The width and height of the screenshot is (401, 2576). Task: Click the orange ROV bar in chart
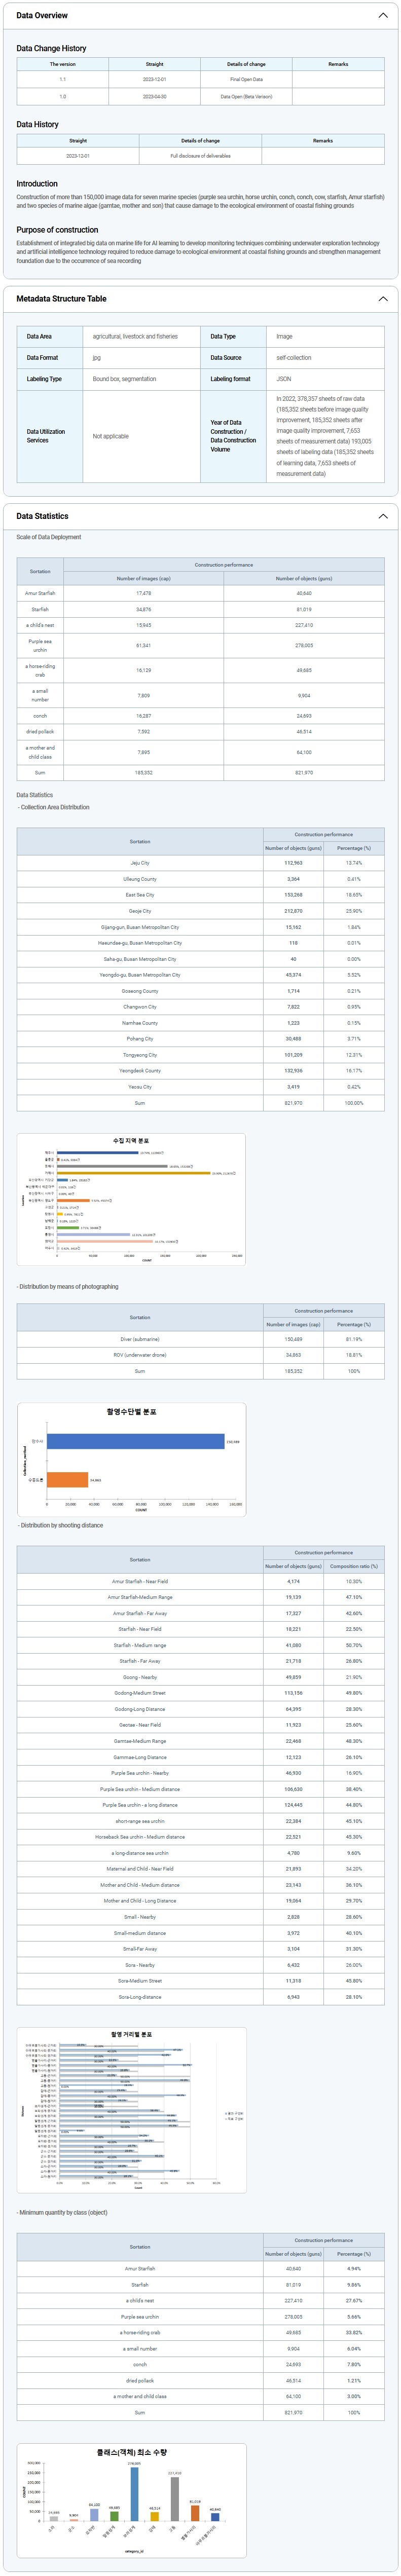pos(67,1479)
